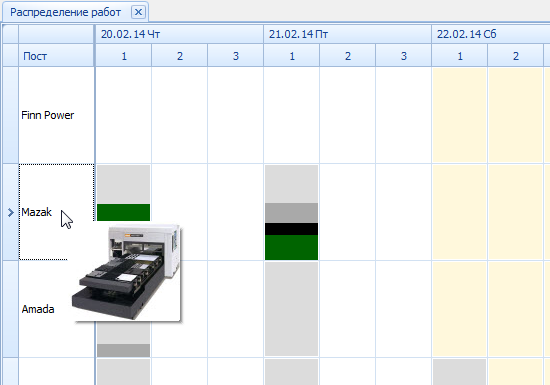550x385 pixels.
Task: Select the Finn Power row
Action: tap(56, 115)
